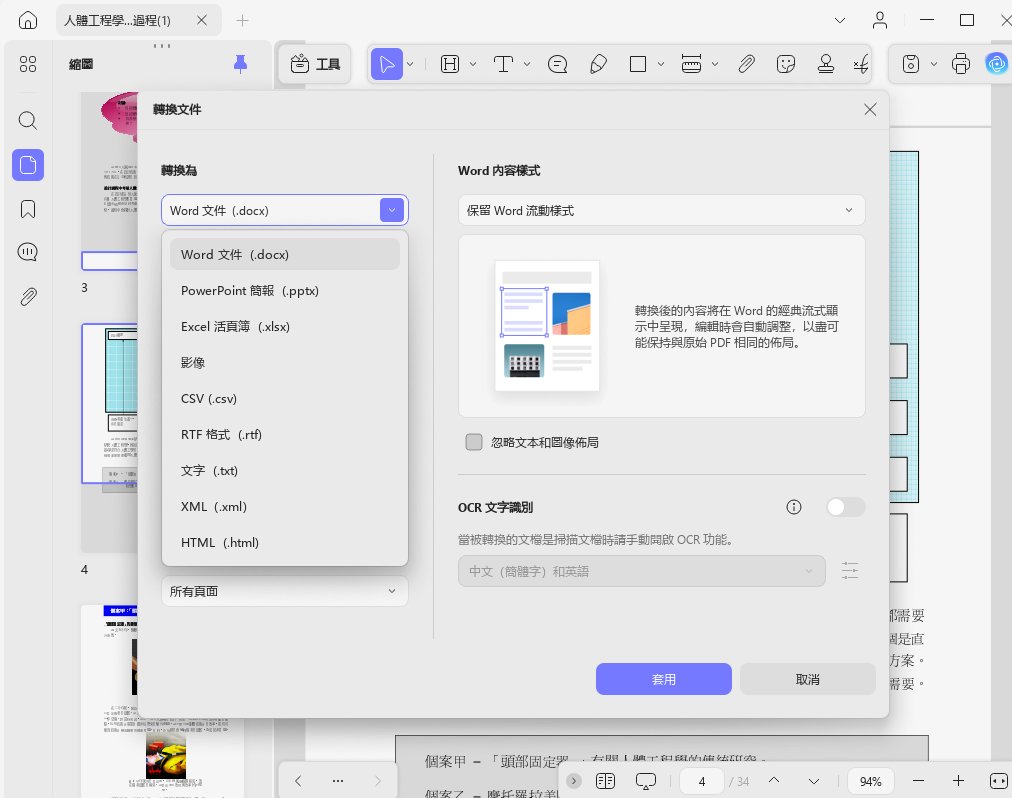Open the page range dropdown
This screenshot has height=798, width=1012.
coord(285,591)
